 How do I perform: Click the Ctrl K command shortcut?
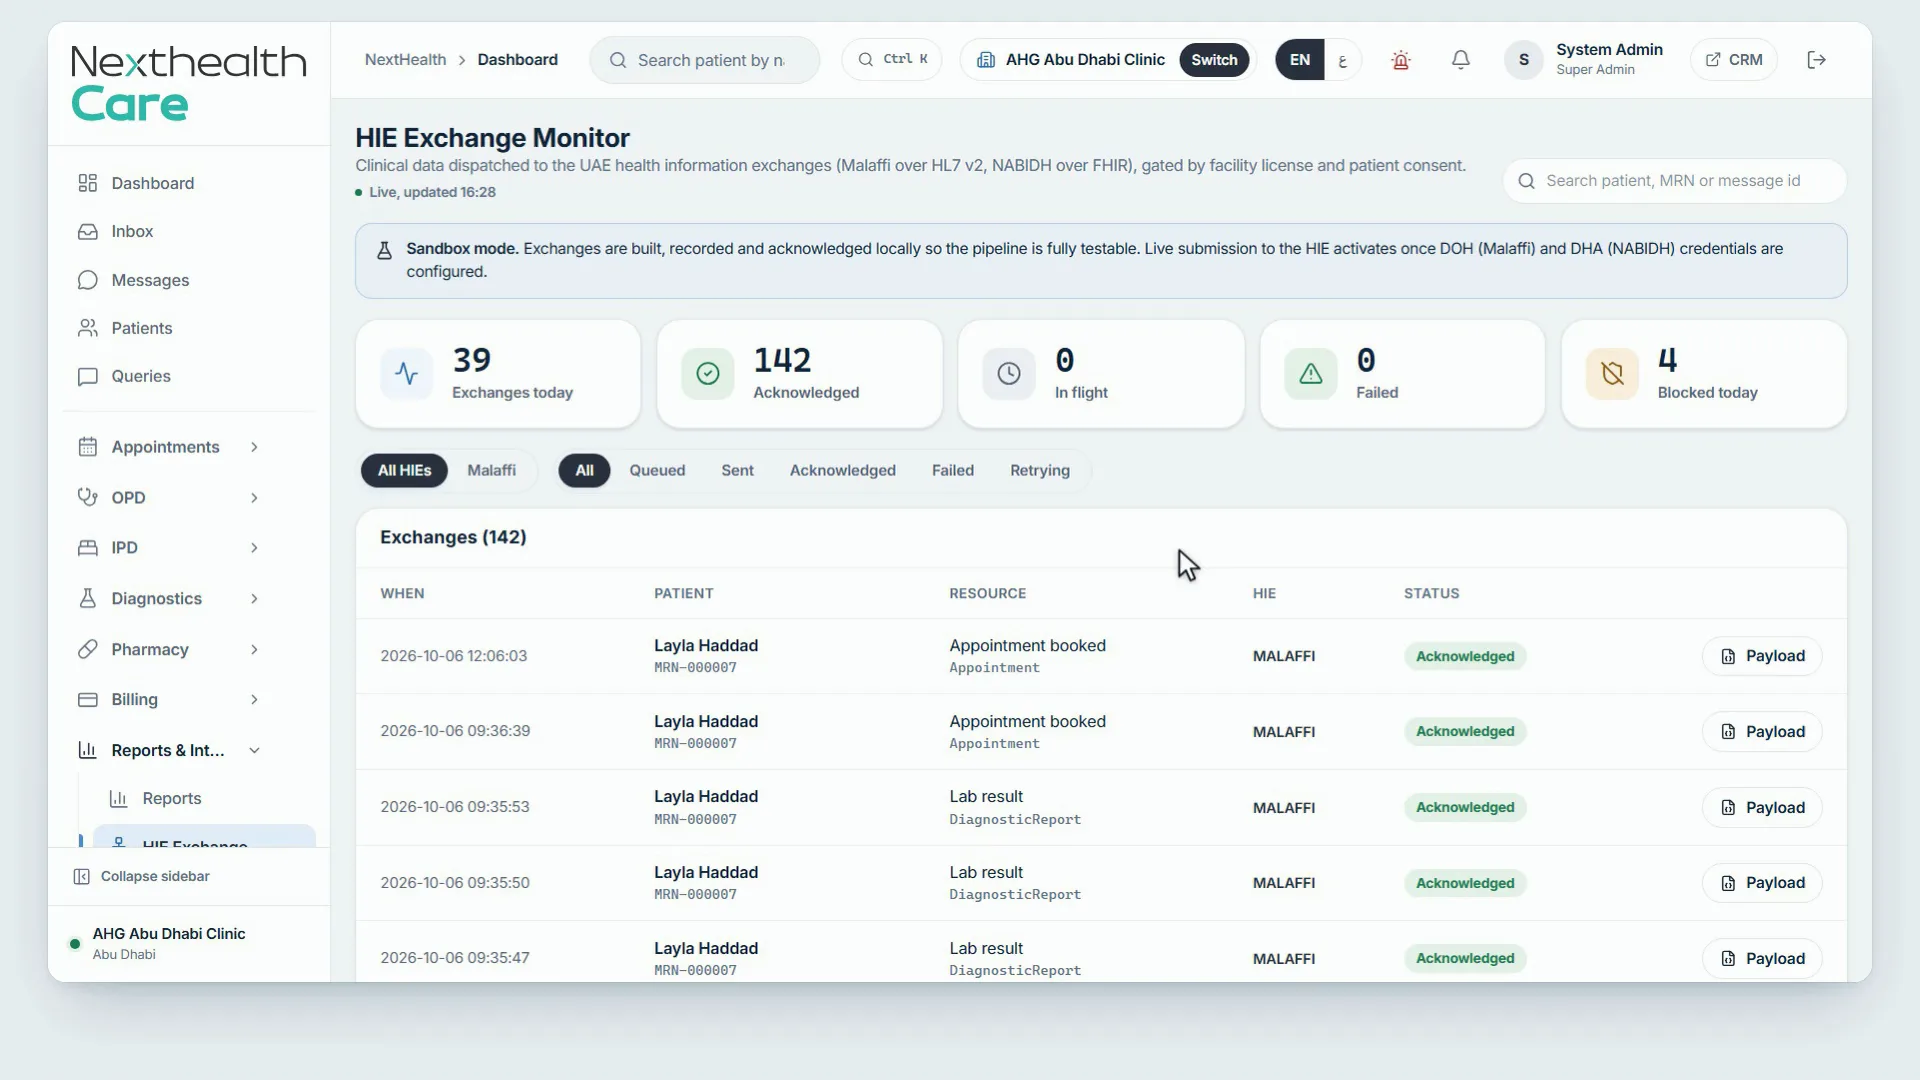pyautogui.click(x=892, y=60)
